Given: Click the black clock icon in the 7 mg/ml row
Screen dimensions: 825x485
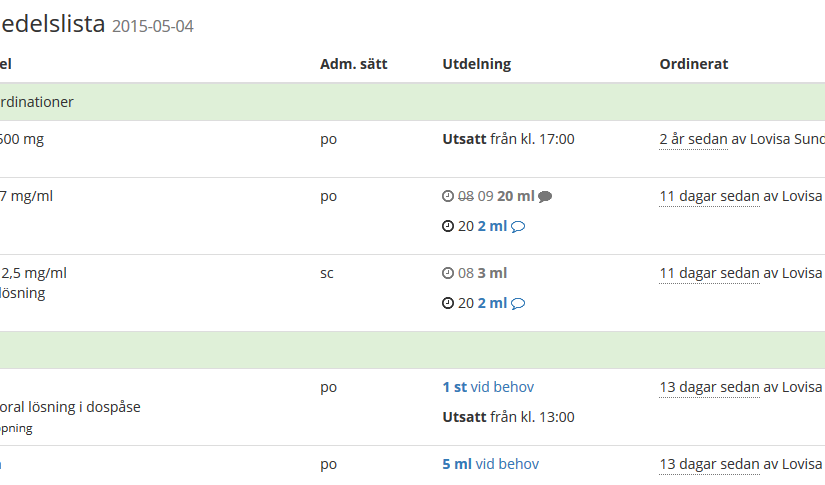Looking at the screenshot, I should (x=448, y=226).
